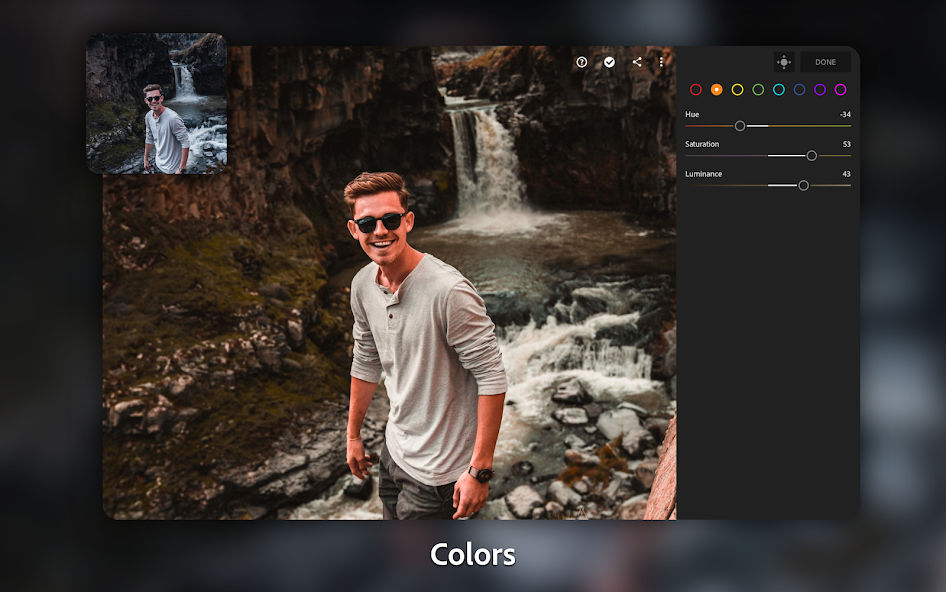This screenshot has width=946, height=592.
Task: Select the red color channel circle
Action: tap(696, 90)
